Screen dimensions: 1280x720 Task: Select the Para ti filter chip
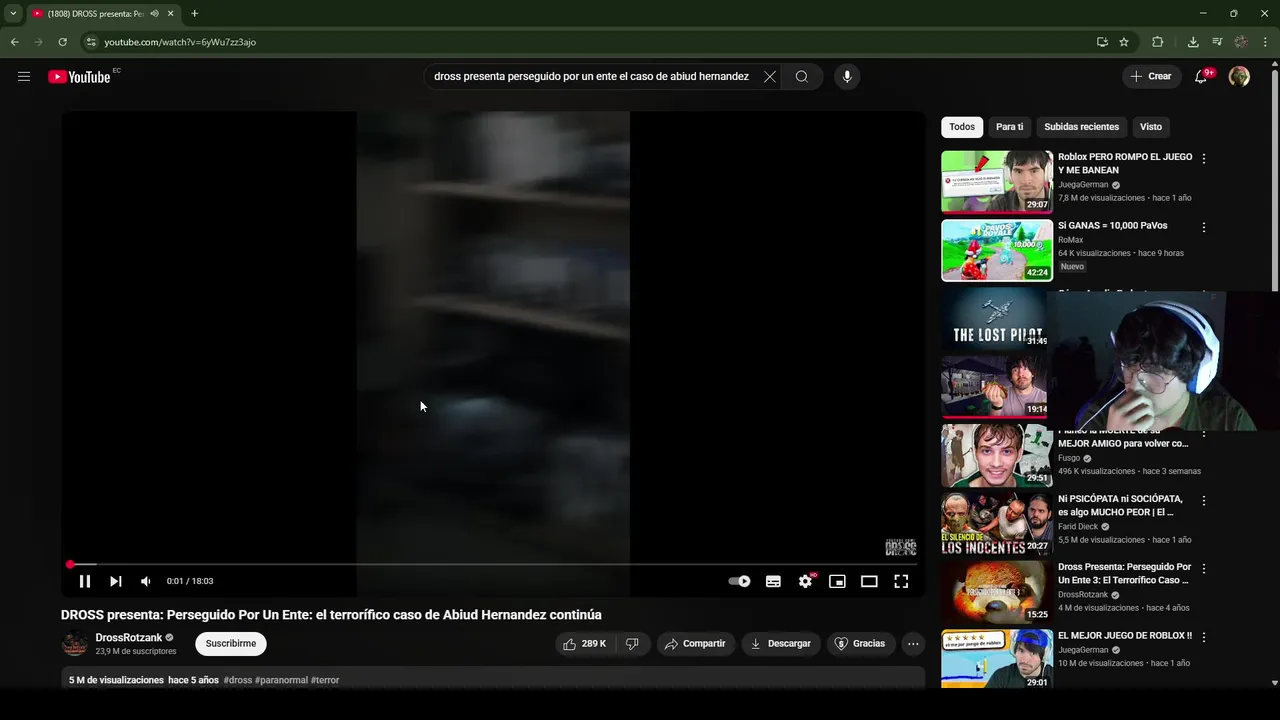pyautogui.click(x=1010, y=127)
